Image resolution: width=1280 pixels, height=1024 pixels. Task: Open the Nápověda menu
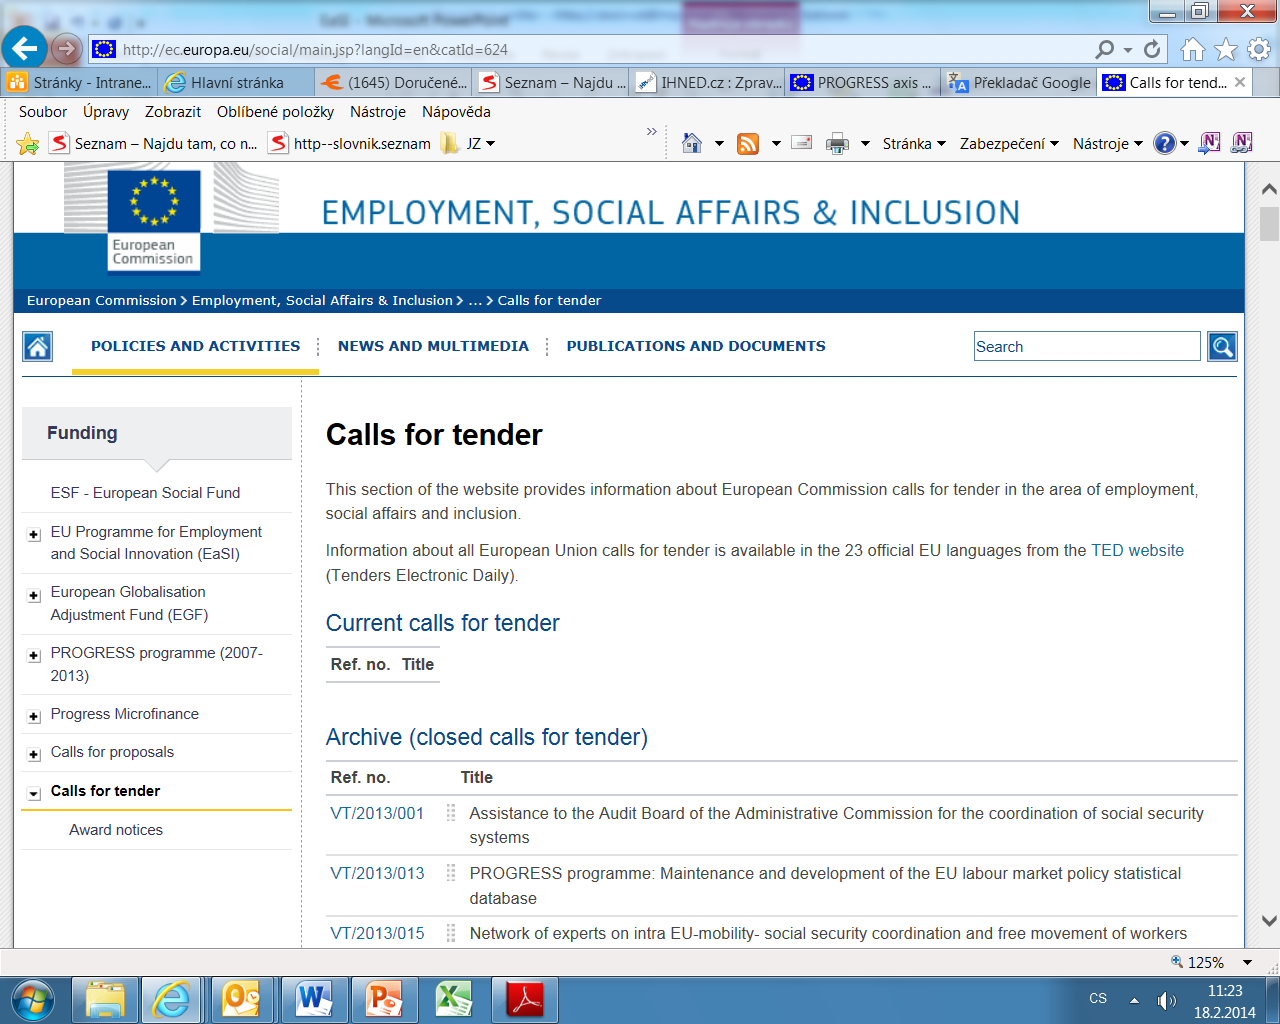456,112
